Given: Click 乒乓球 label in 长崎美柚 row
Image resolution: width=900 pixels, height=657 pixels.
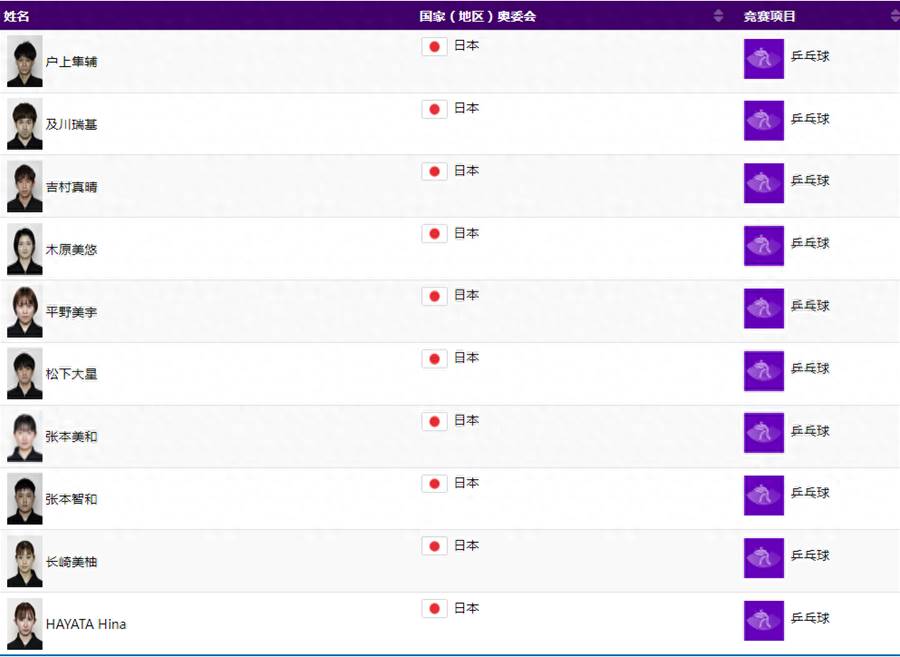Looking at the screenshot, I should (810, 555).
